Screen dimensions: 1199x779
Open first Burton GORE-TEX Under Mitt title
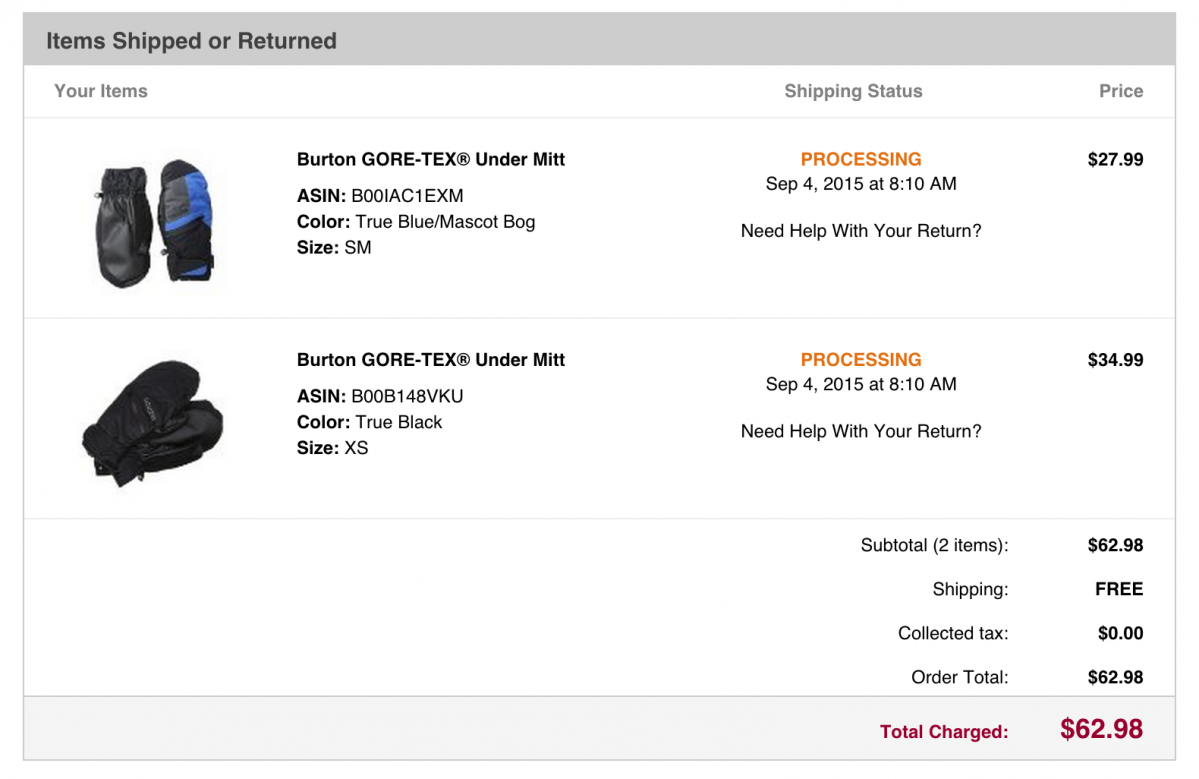[x=431, y=160]
